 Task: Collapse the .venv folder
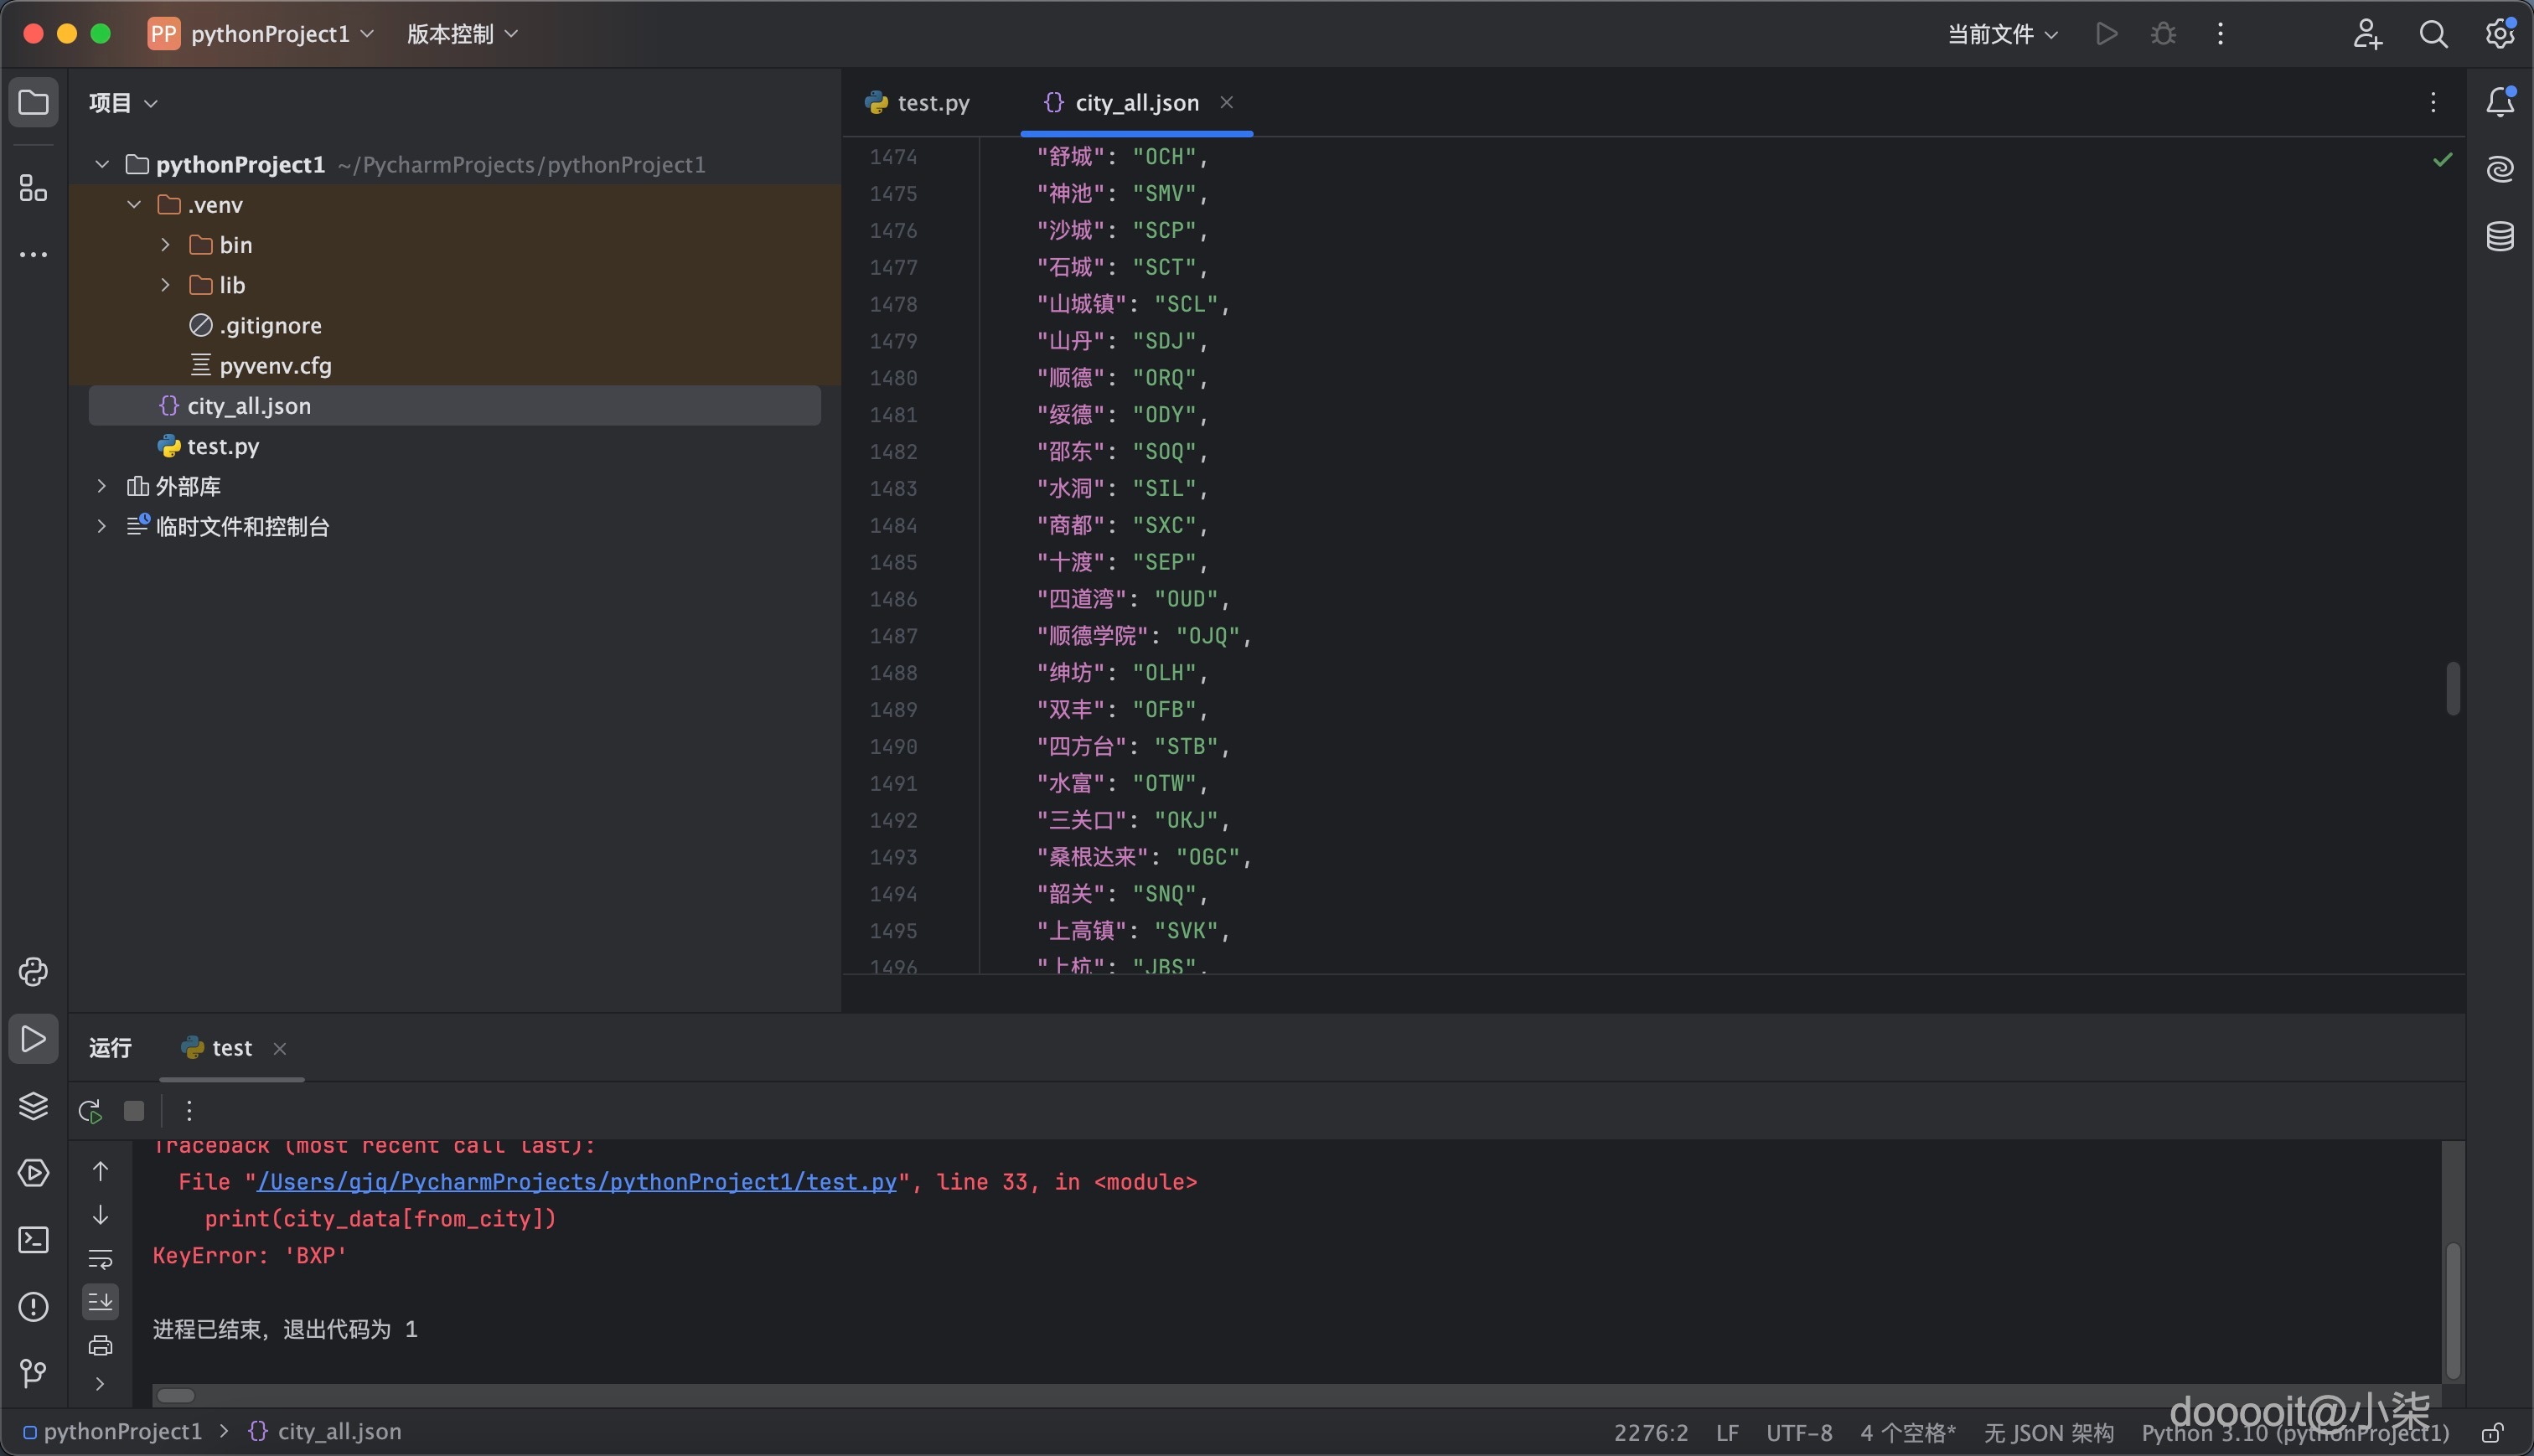tap(134, 205)
